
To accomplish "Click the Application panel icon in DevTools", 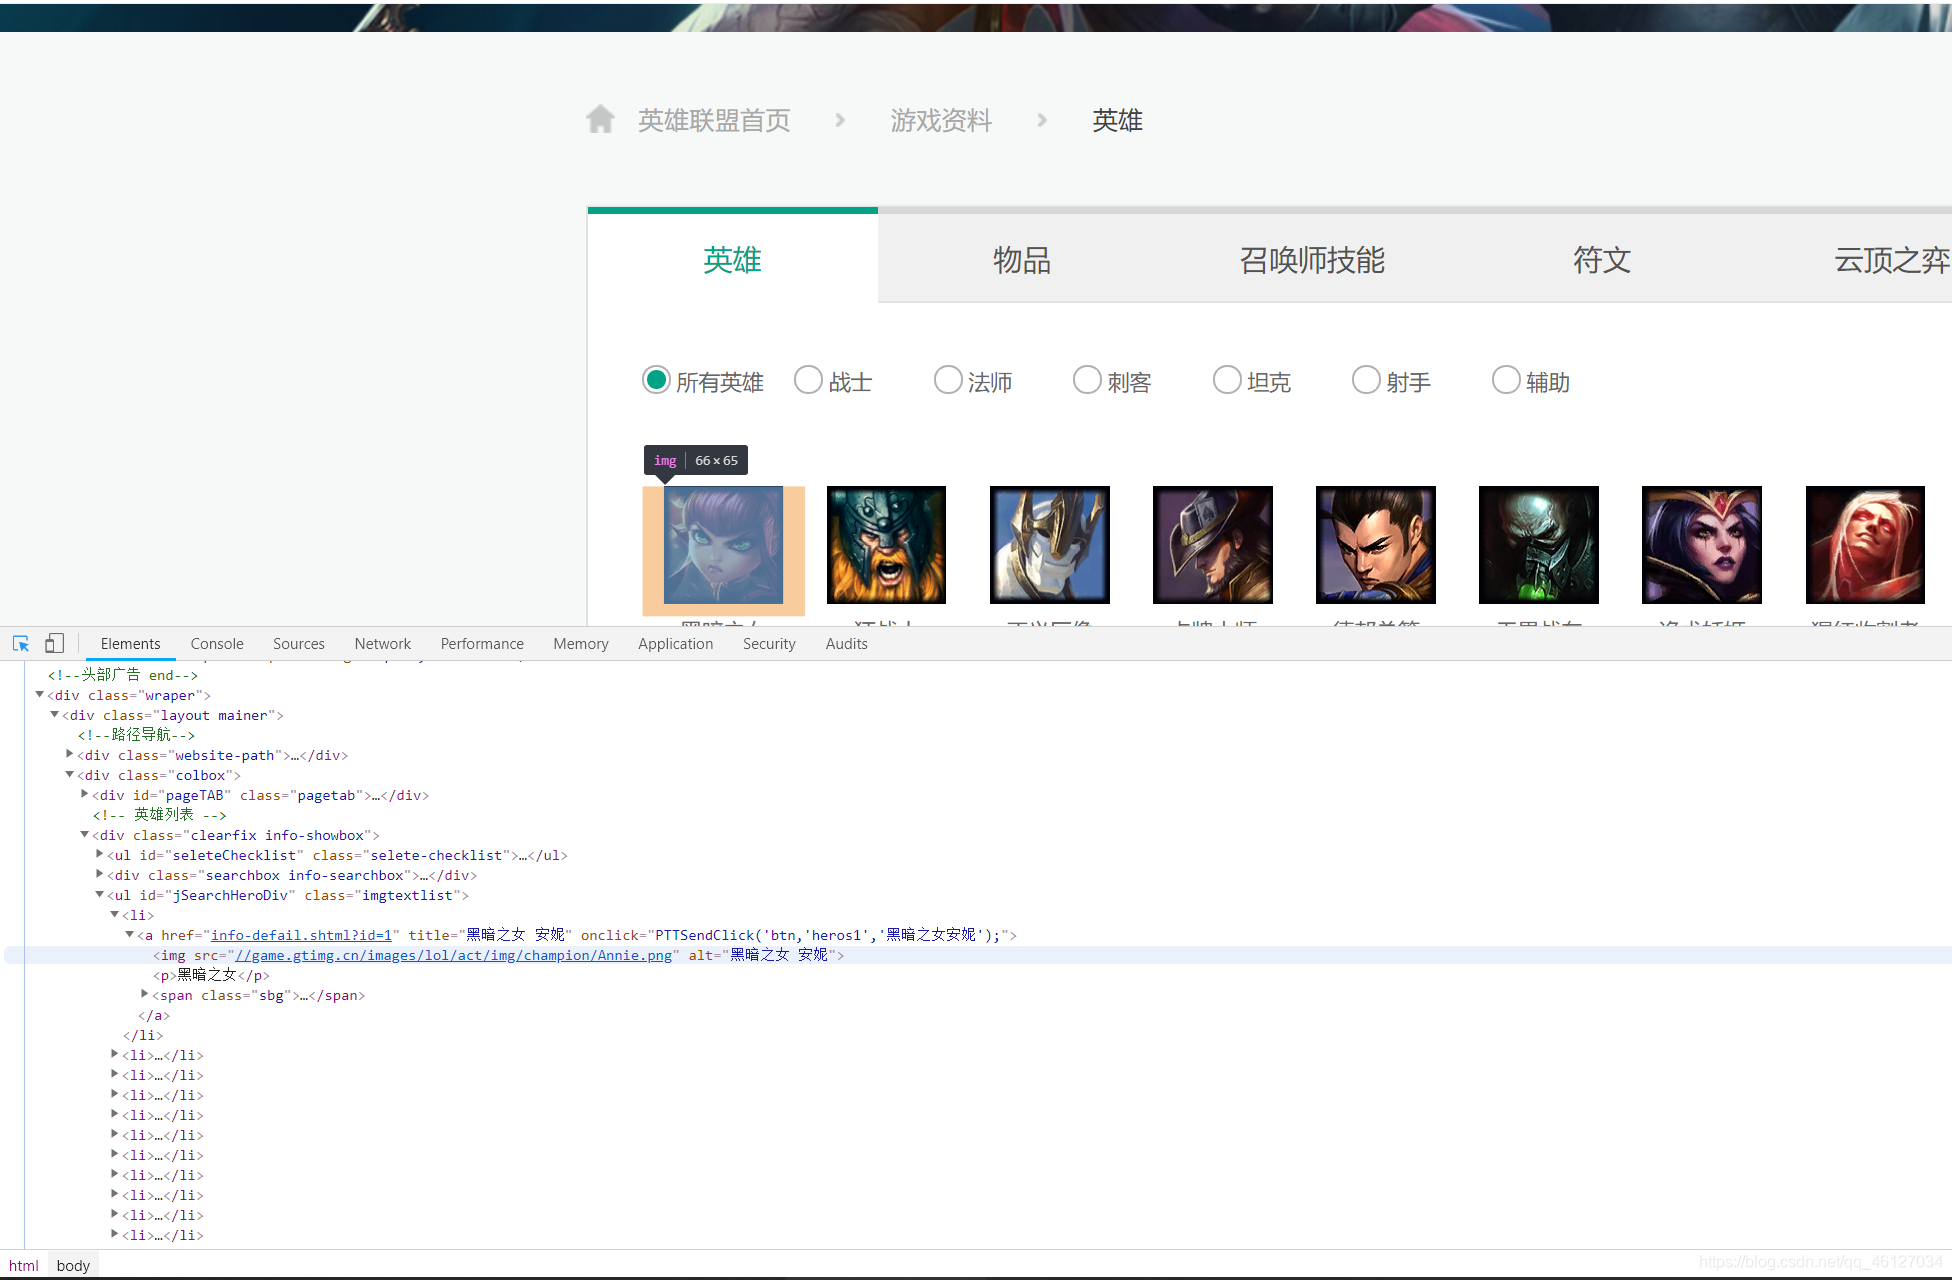I will point(673,644).
